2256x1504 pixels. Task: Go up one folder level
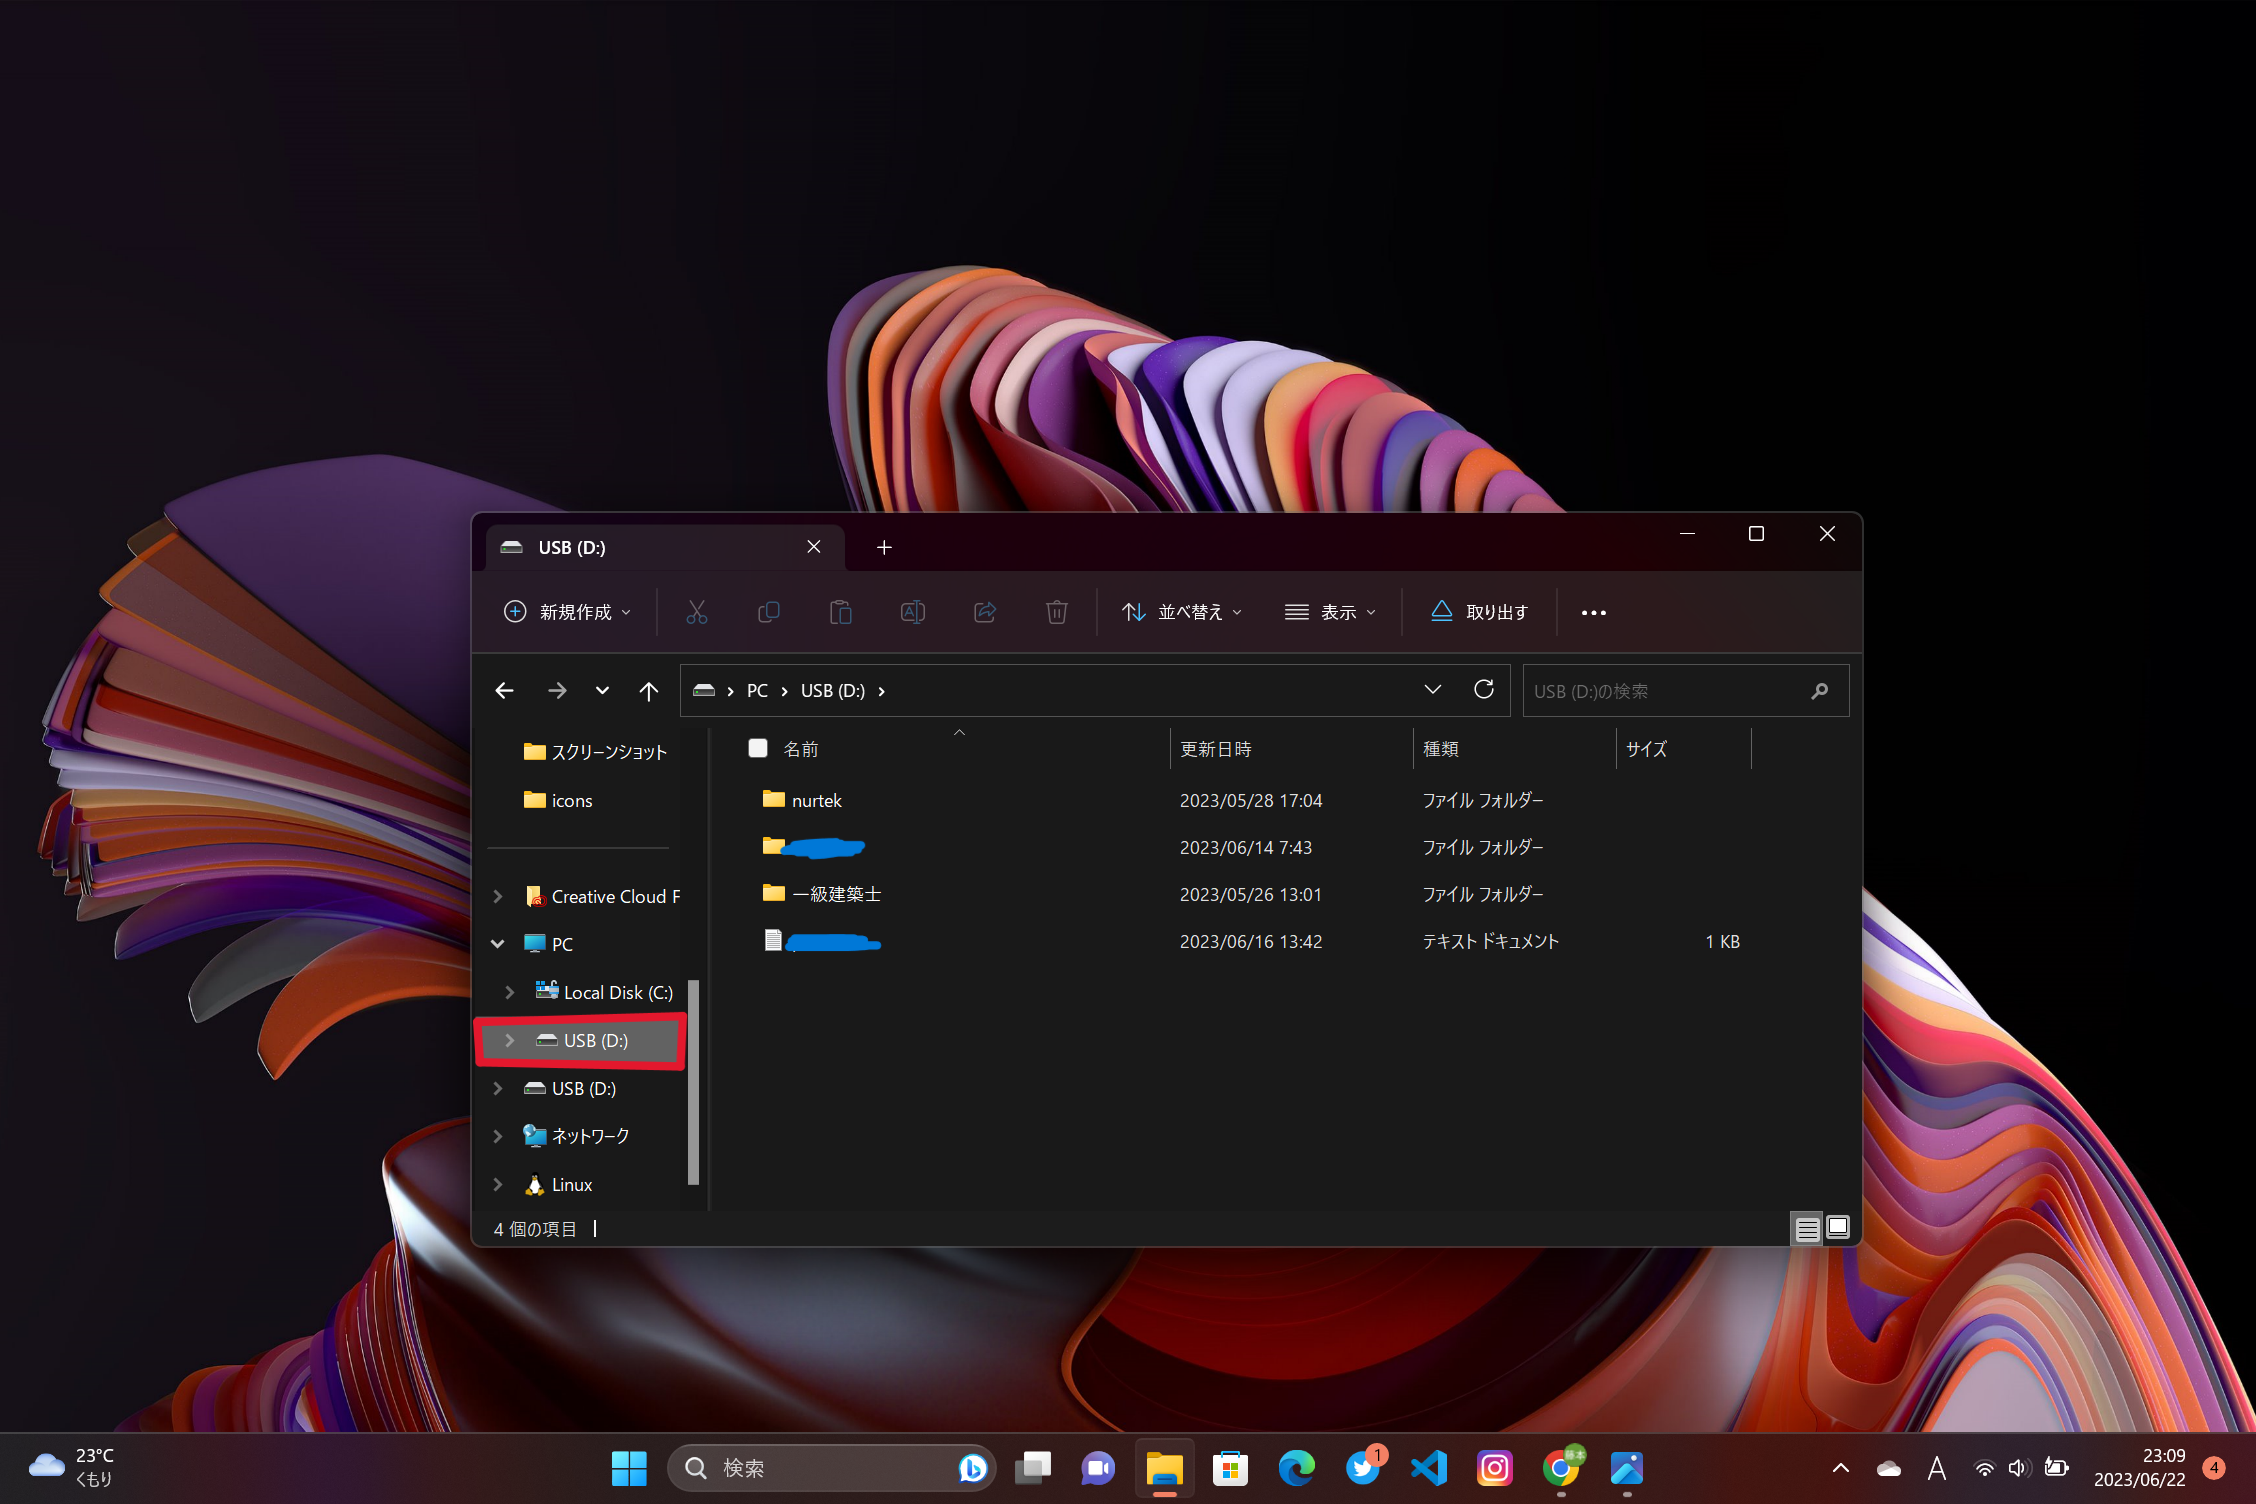649,691
